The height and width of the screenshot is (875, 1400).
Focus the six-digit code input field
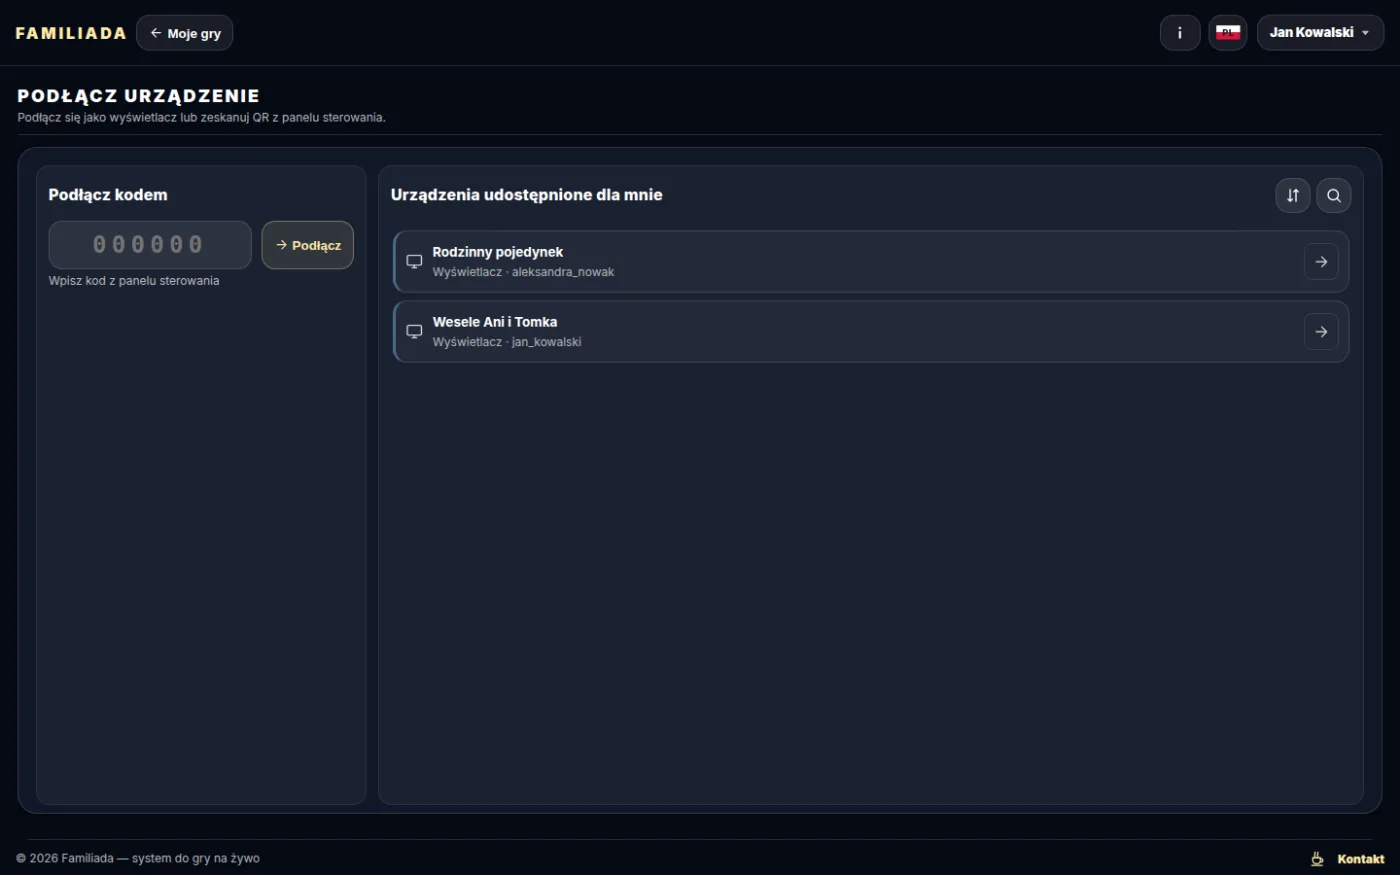tap(150, 245)
